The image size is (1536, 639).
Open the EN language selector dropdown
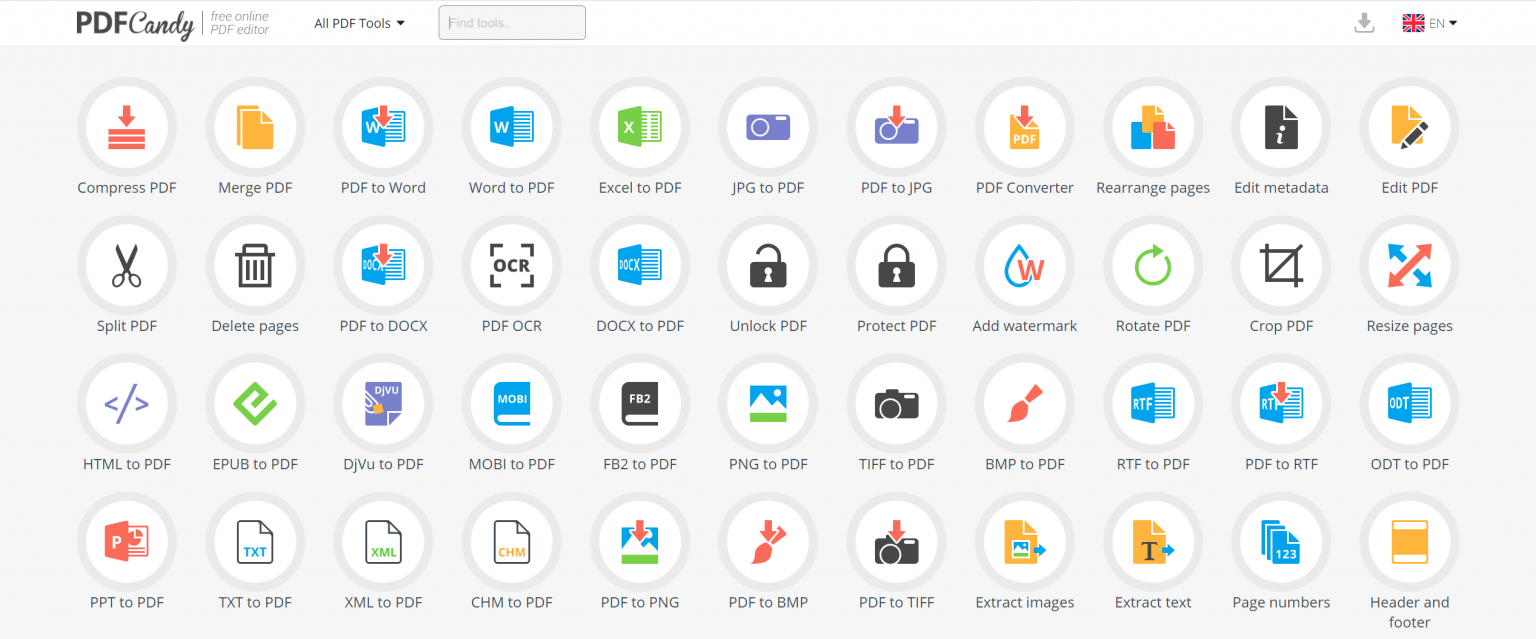(x=1430, y=23)
